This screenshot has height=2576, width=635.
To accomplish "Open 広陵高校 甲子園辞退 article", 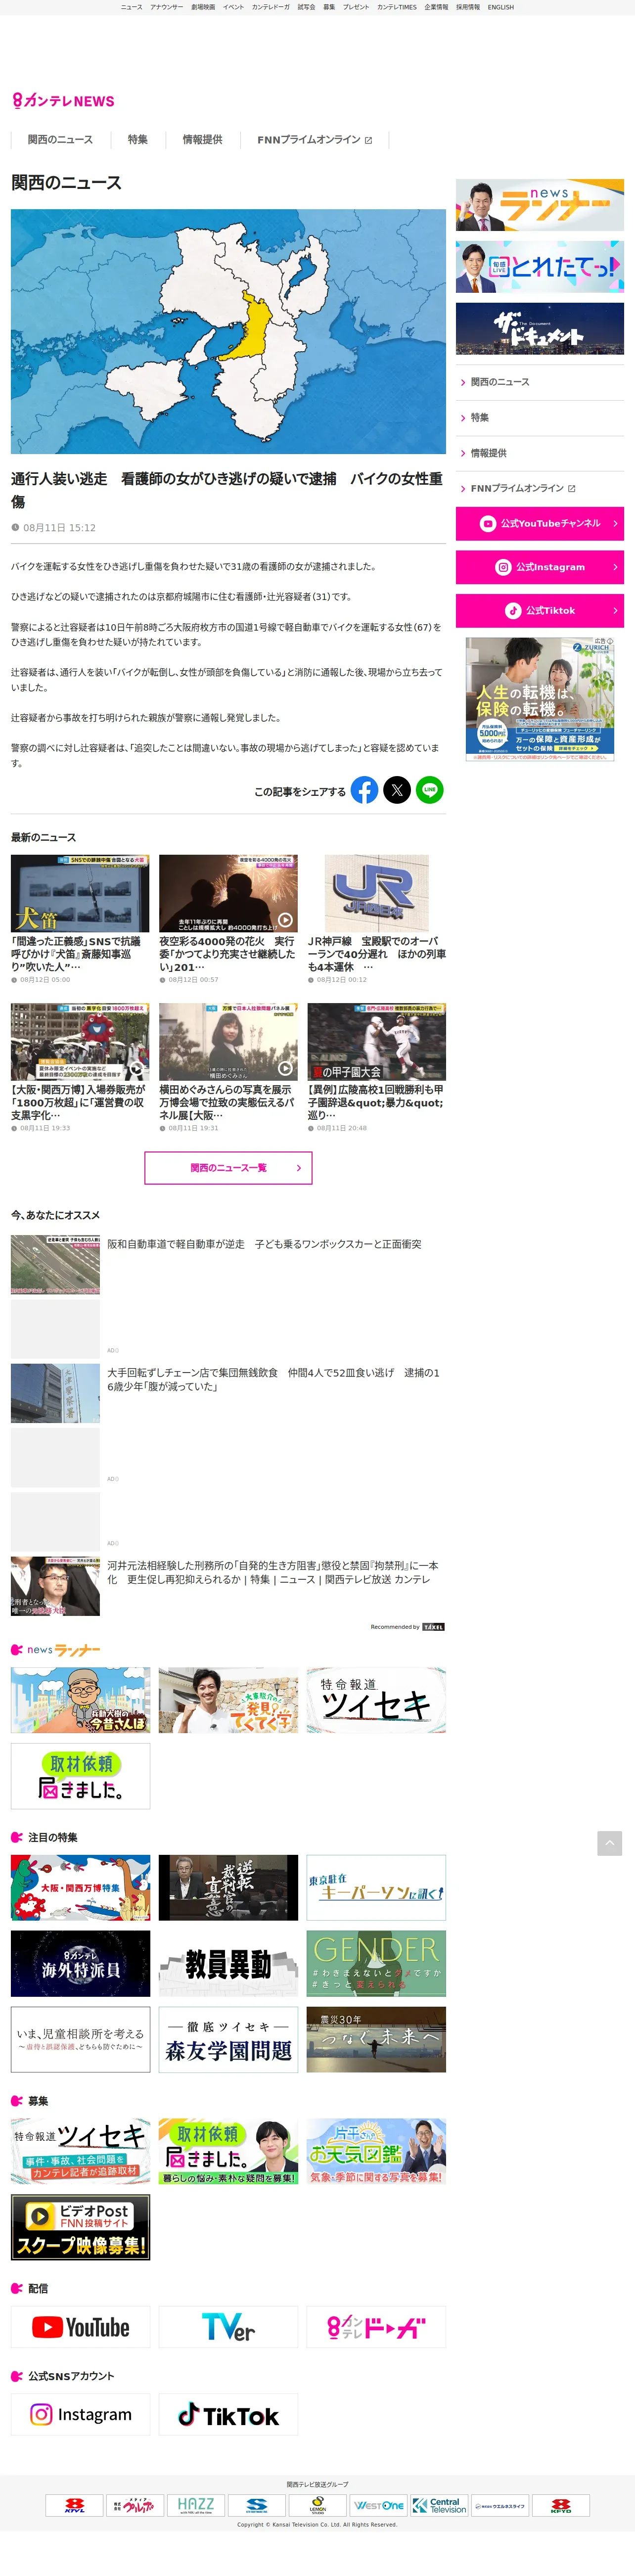I will [x=376, y=1067].
